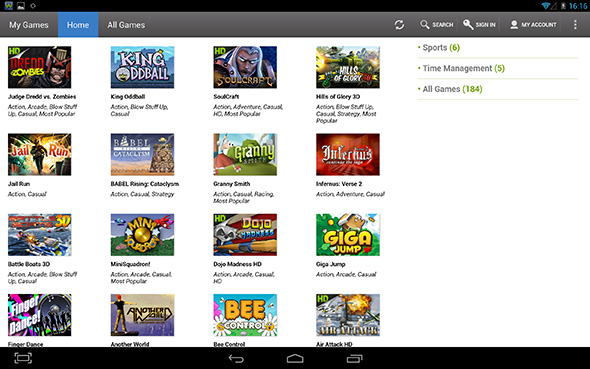Tap the refresh icon in the toolbar

pyautogui.click(x=399, y=25)
